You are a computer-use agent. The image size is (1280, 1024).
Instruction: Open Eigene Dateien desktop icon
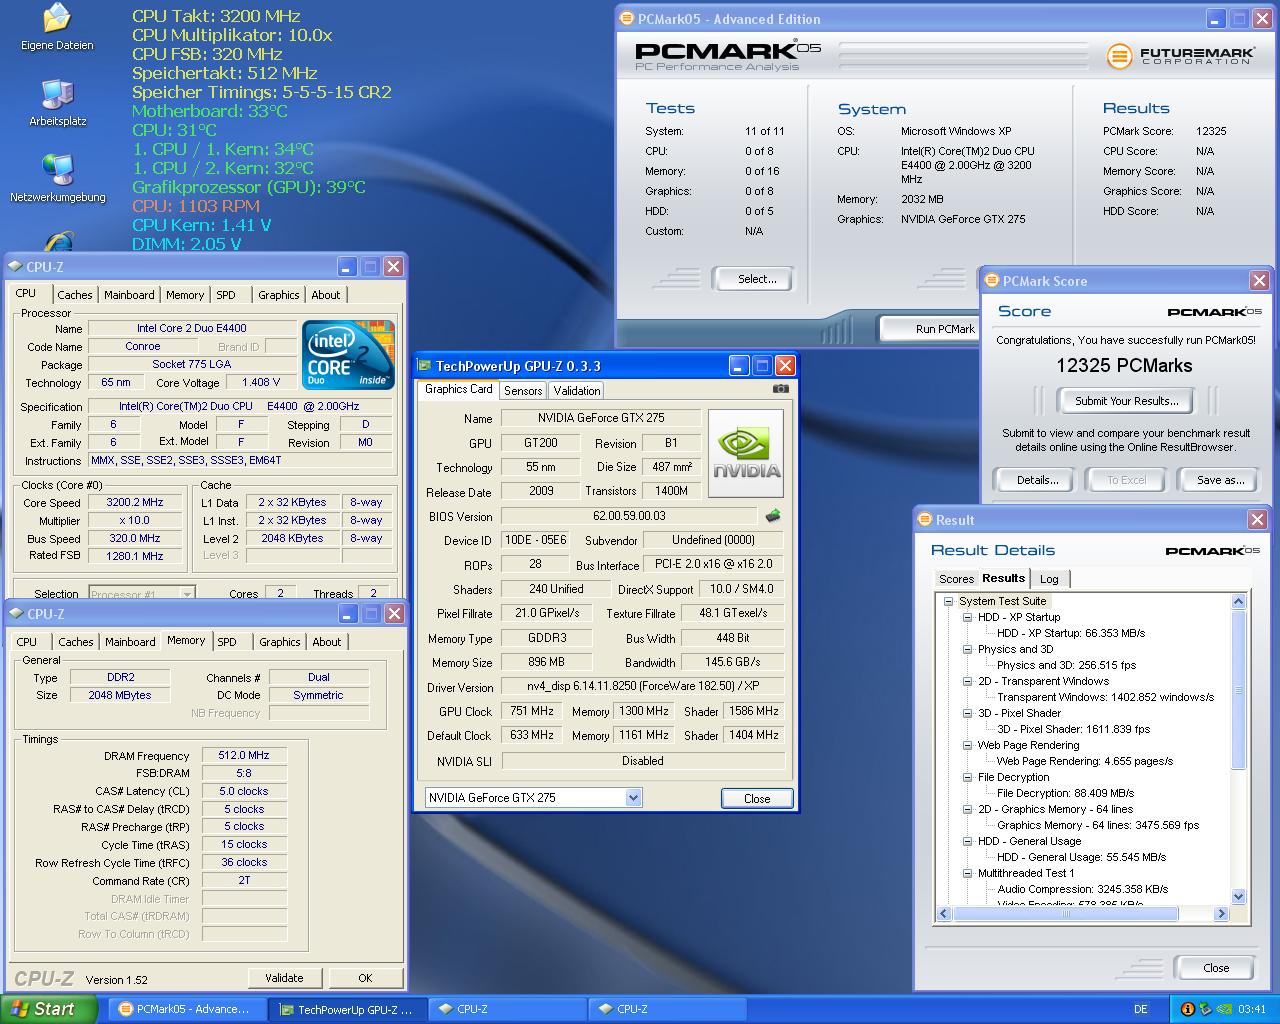pos(57,27)
